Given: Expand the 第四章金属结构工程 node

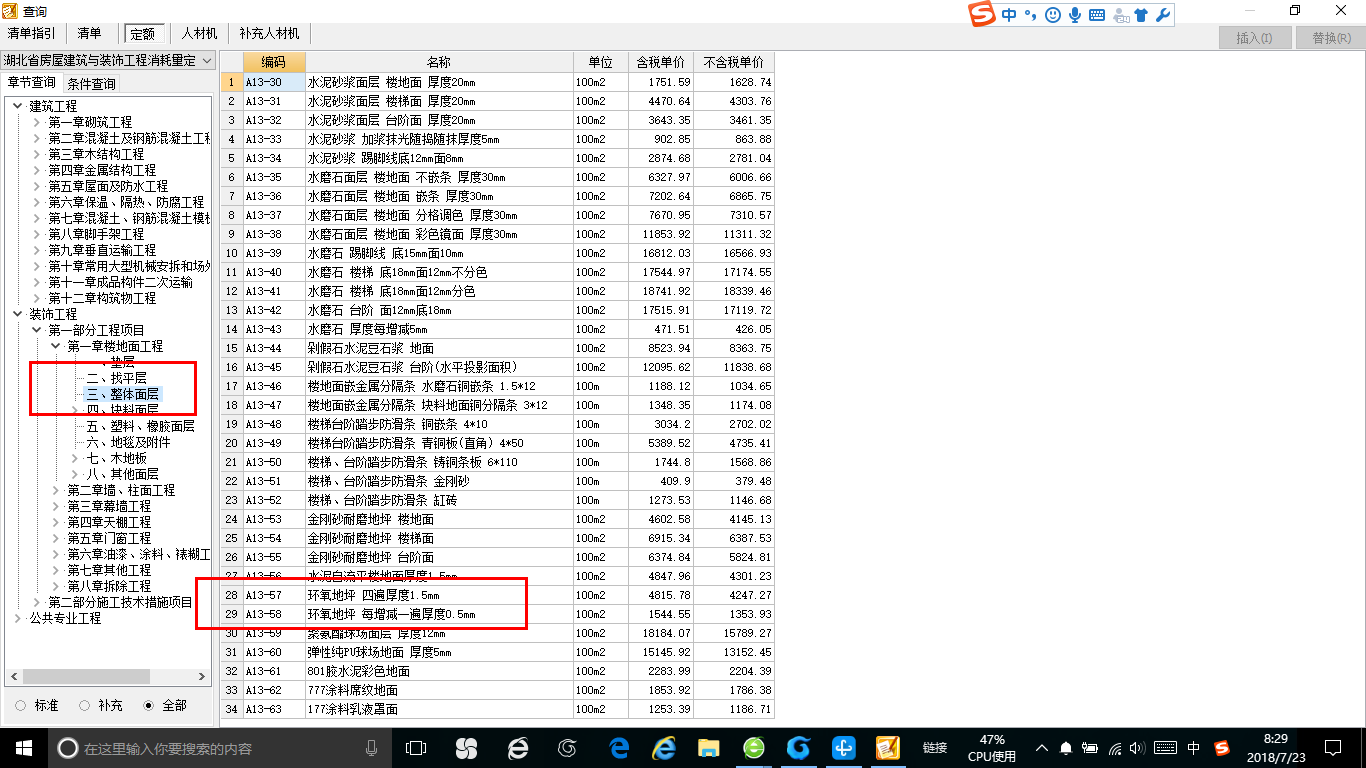Looking at the screenshot, I should point(38,170).
